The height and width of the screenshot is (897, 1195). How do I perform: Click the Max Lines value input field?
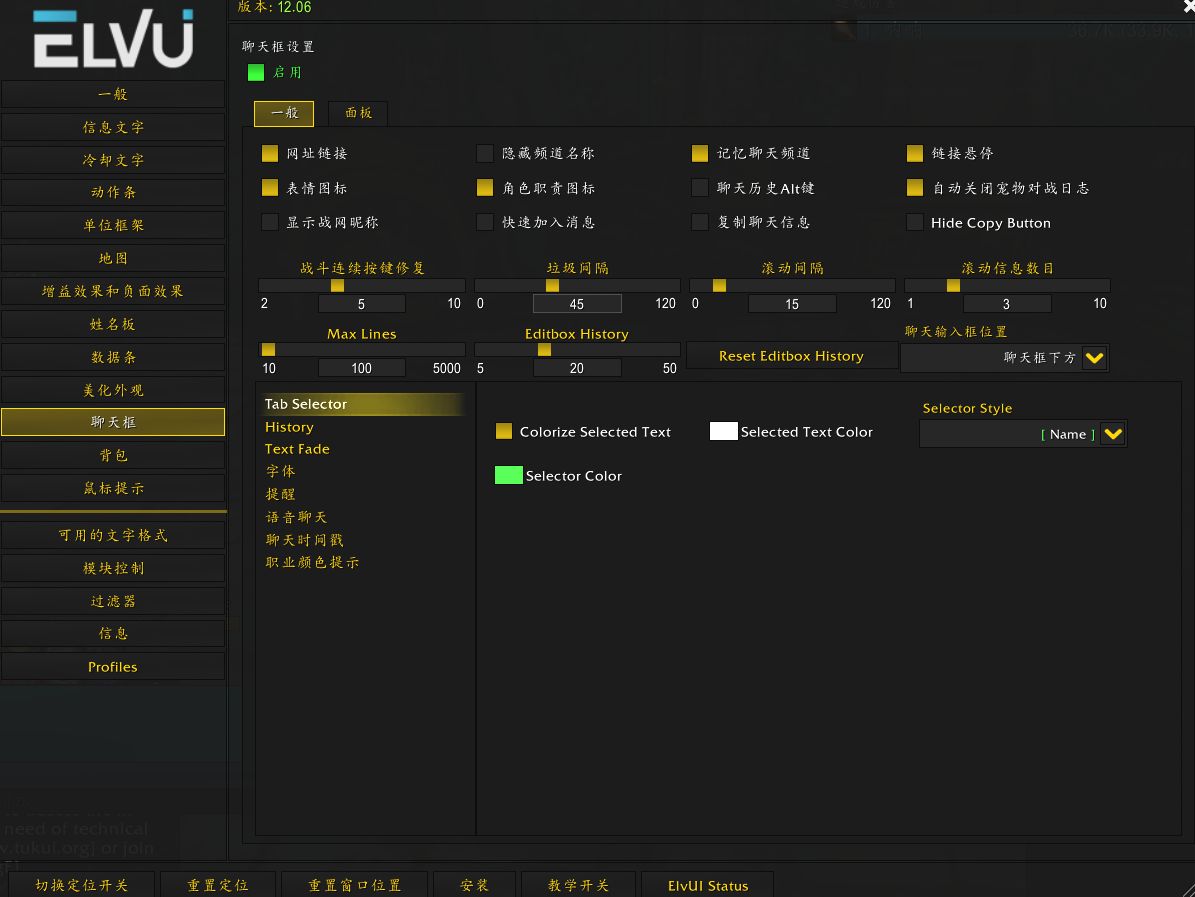tap(361, 368)
